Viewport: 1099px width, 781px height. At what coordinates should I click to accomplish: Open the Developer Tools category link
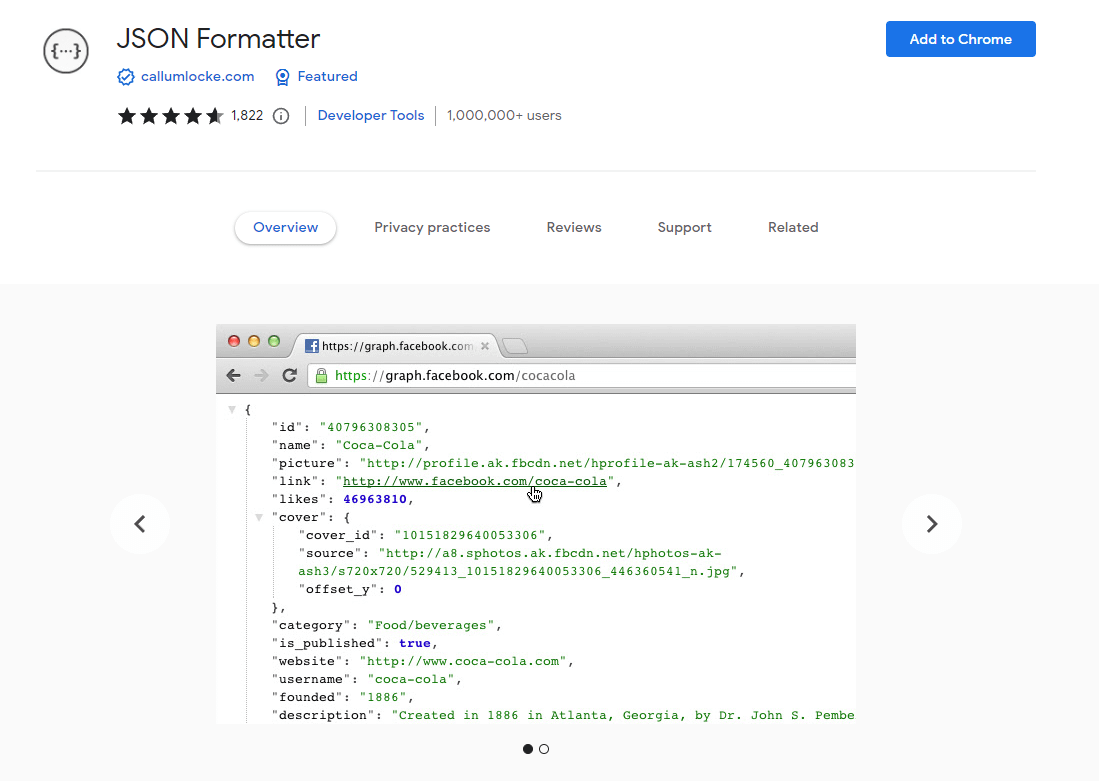[371, 116]
